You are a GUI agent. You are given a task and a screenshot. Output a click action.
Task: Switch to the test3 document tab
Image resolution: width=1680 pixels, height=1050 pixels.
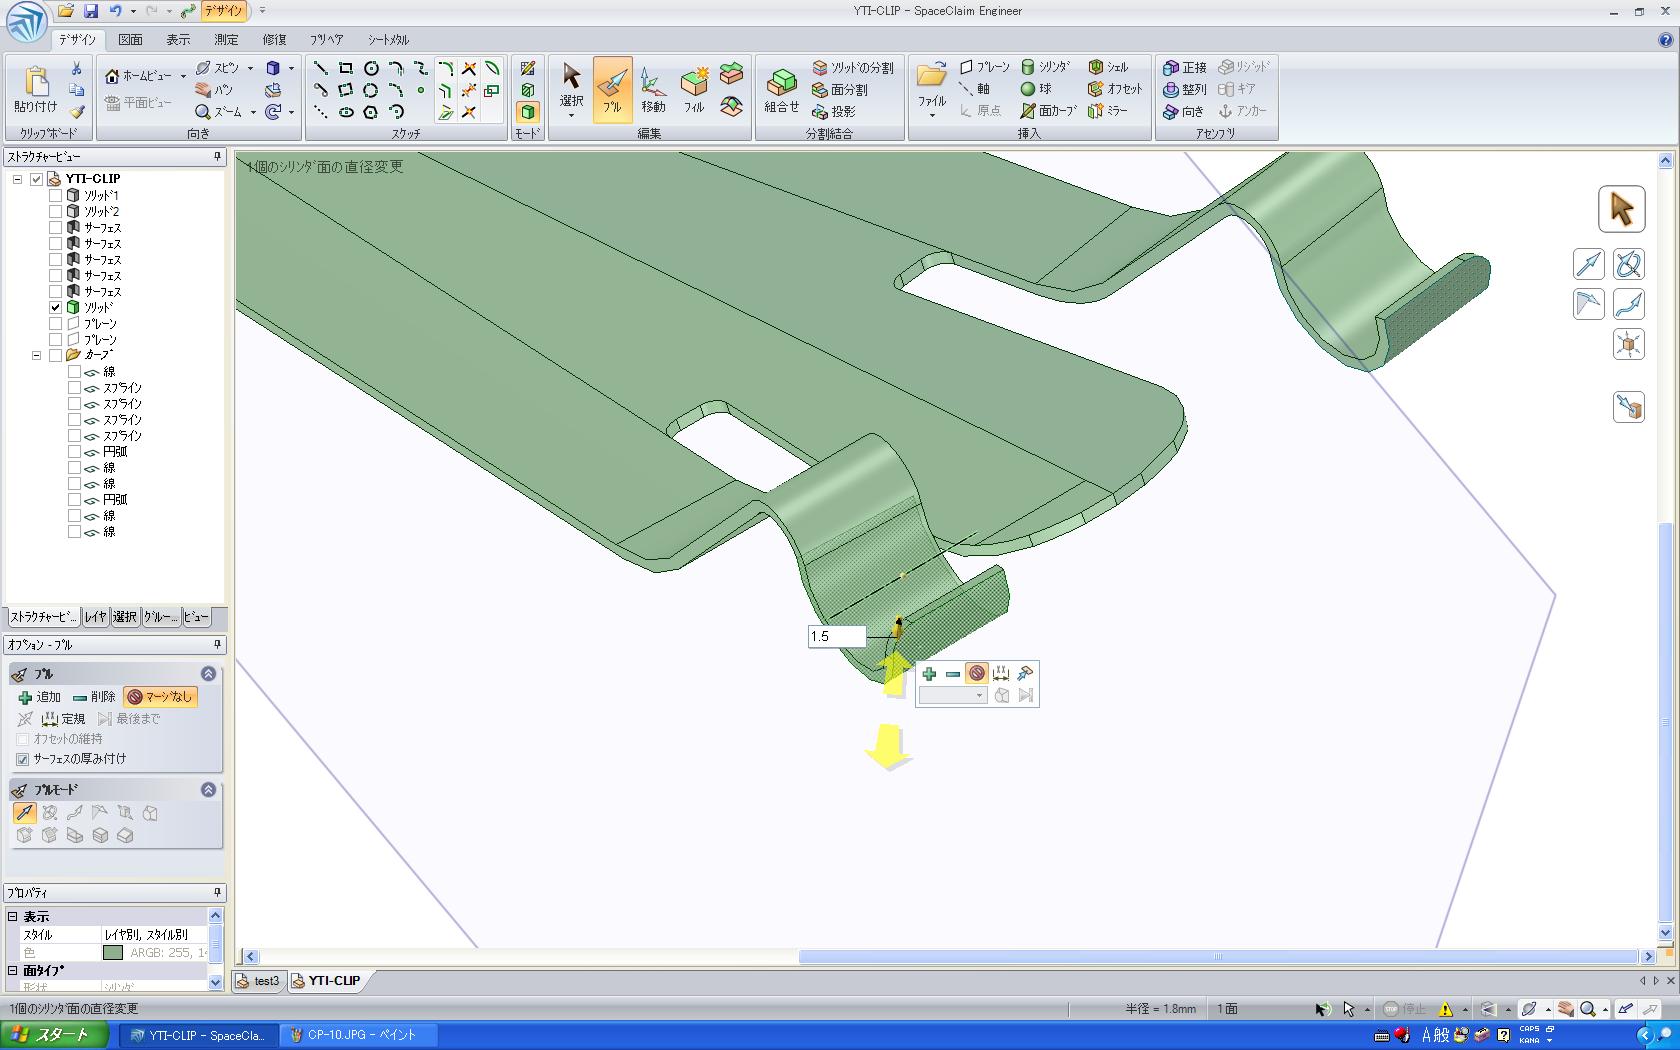click(x=258, y=981)
